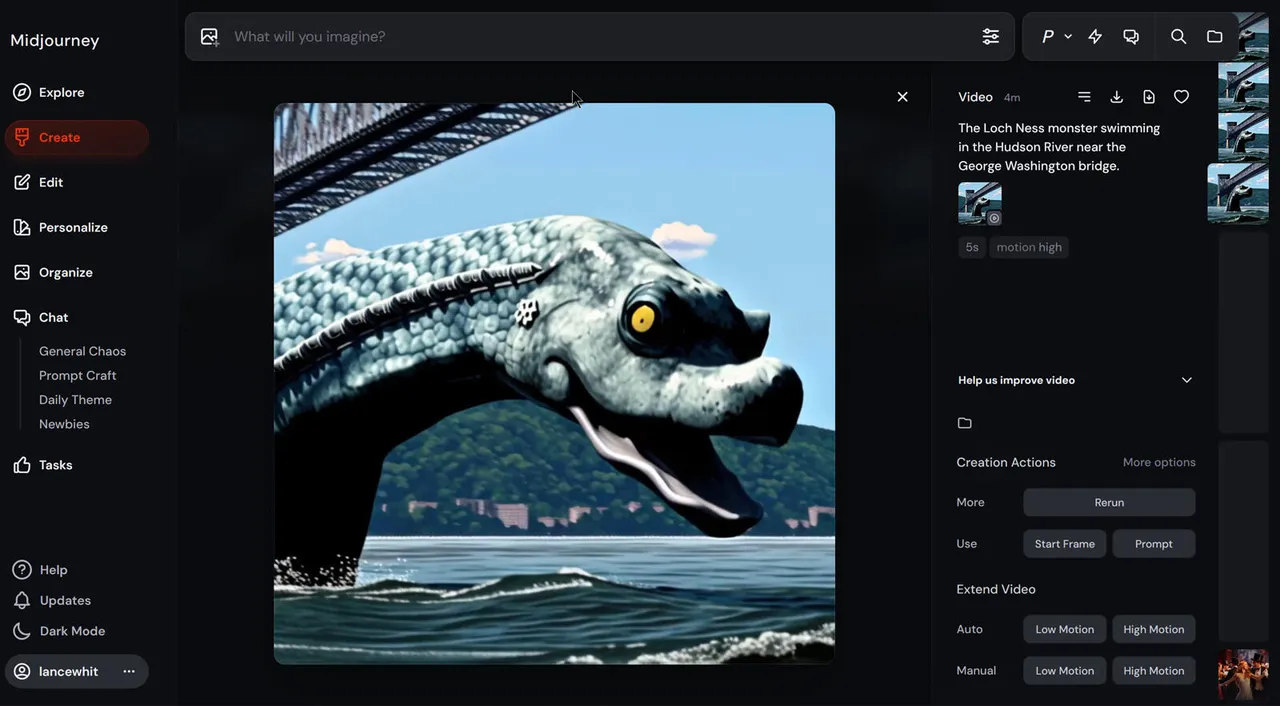Expand the Help us improve video section
Image resolution: width=1280 pixels, height=706 pixels.
tap(1186, 380)
